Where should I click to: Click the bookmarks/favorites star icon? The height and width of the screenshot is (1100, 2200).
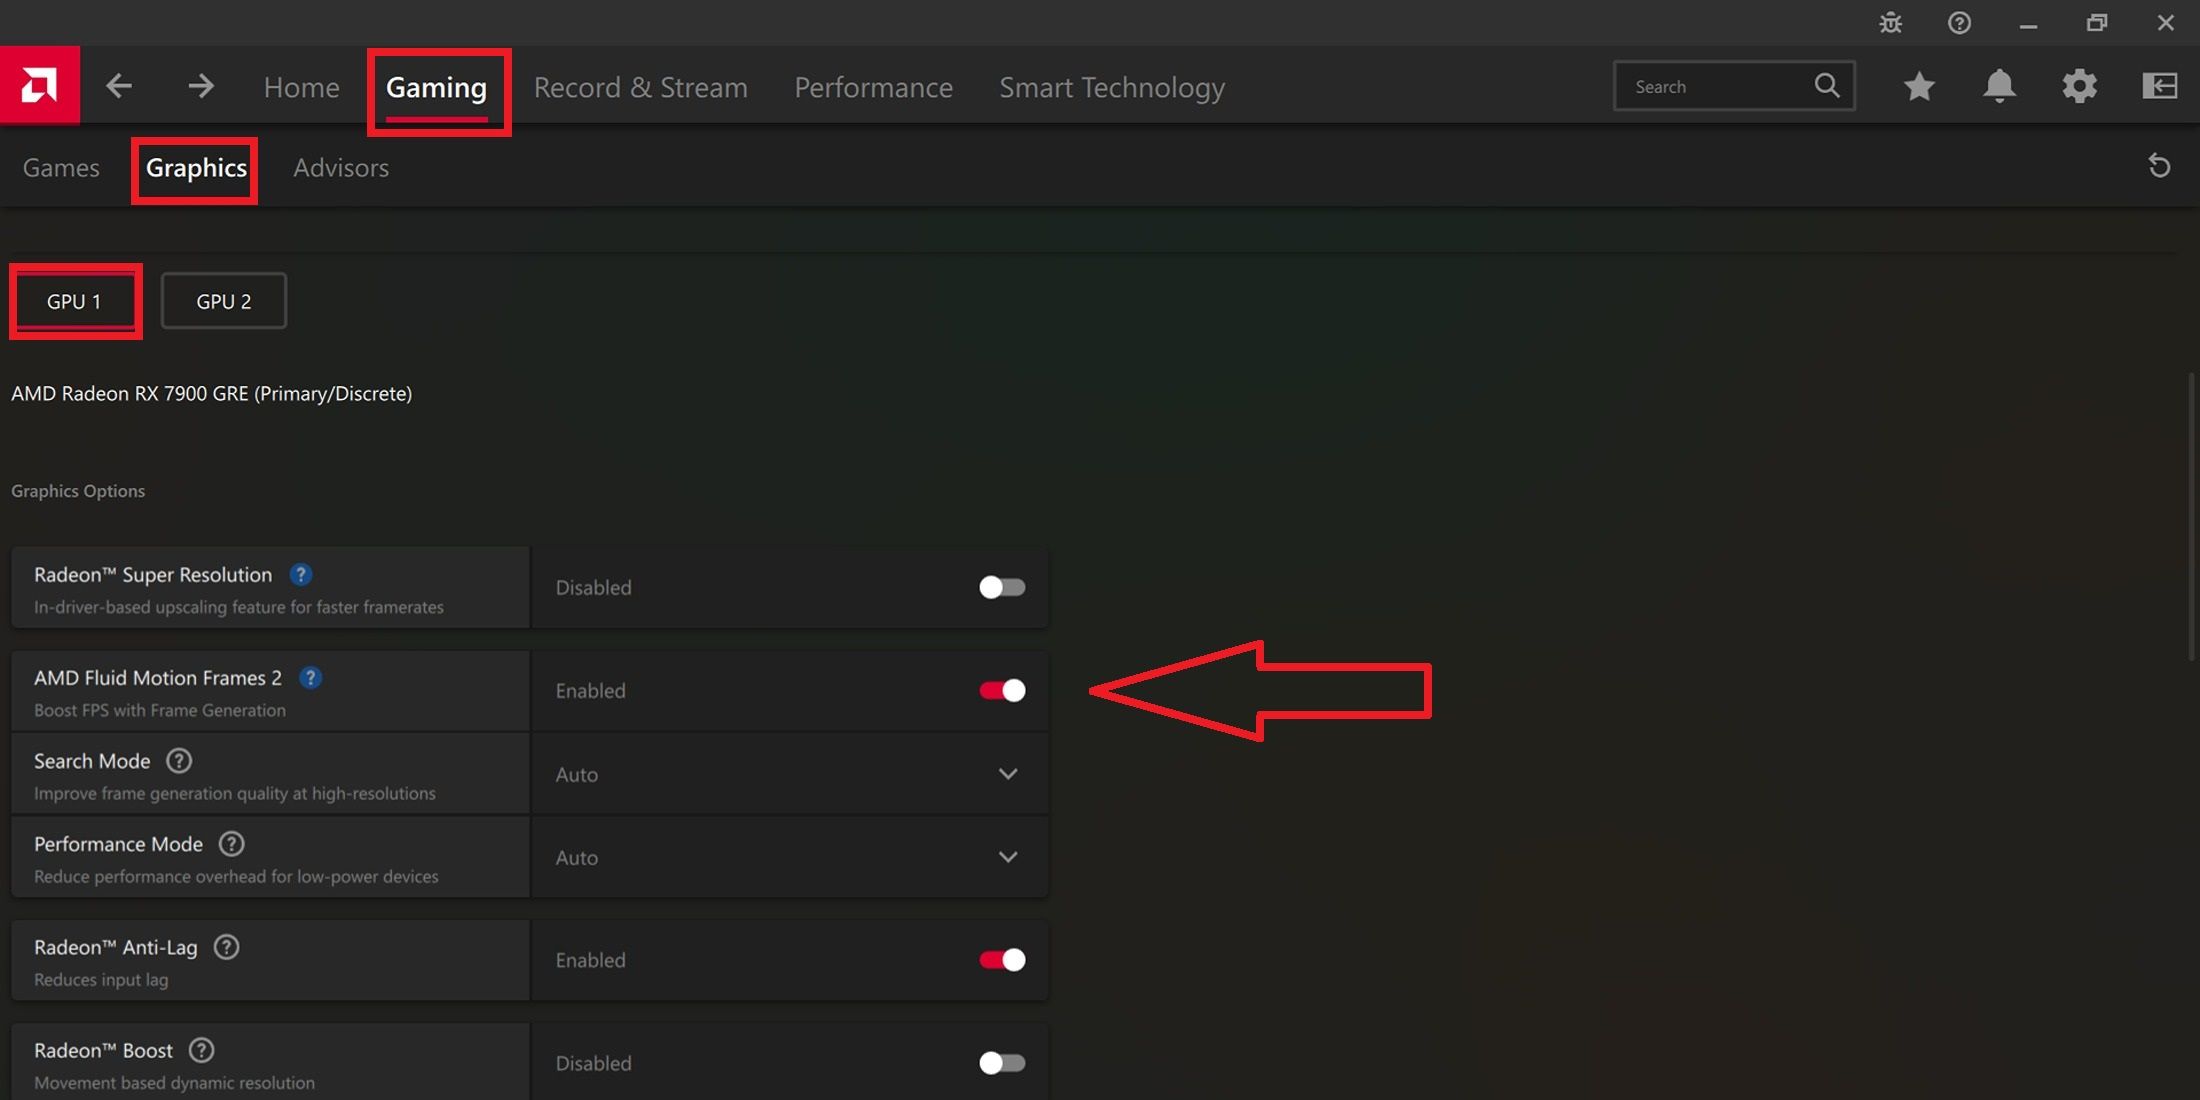pyautogui.click(x=1919, y=86)
